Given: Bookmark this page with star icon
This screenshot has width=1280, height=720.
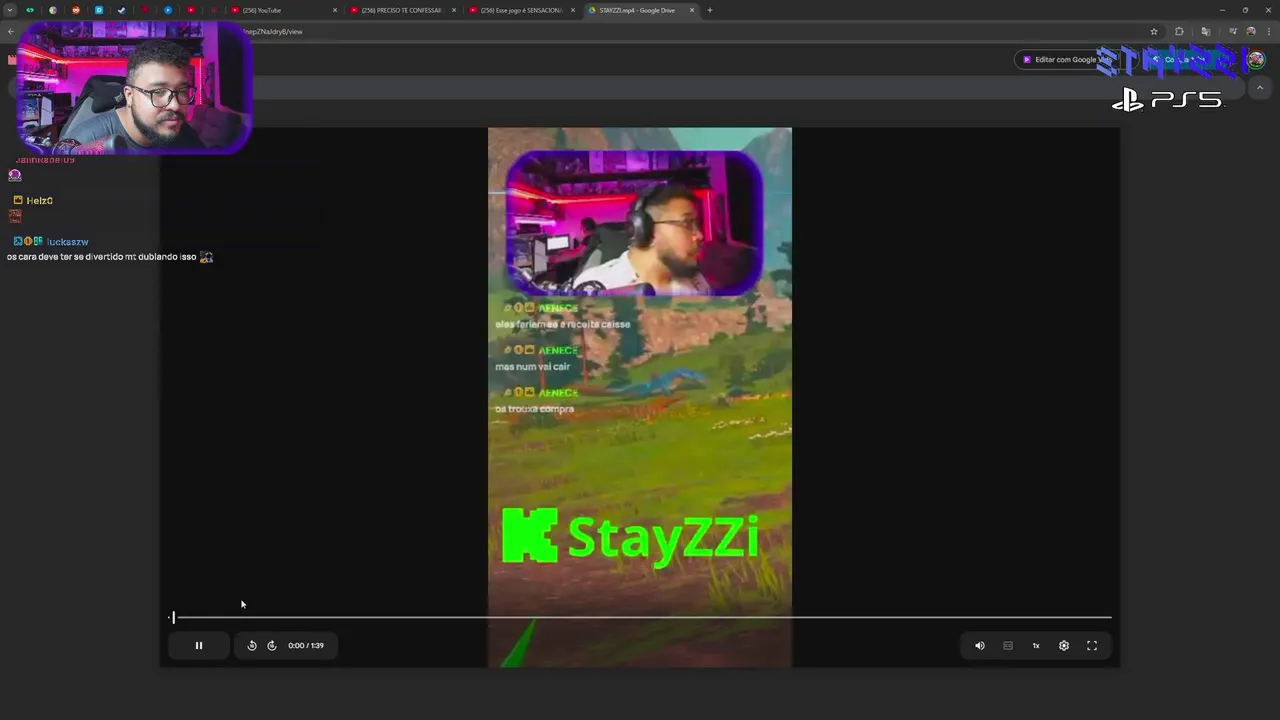Looking at the screenshot, I should pos(1154,31).
